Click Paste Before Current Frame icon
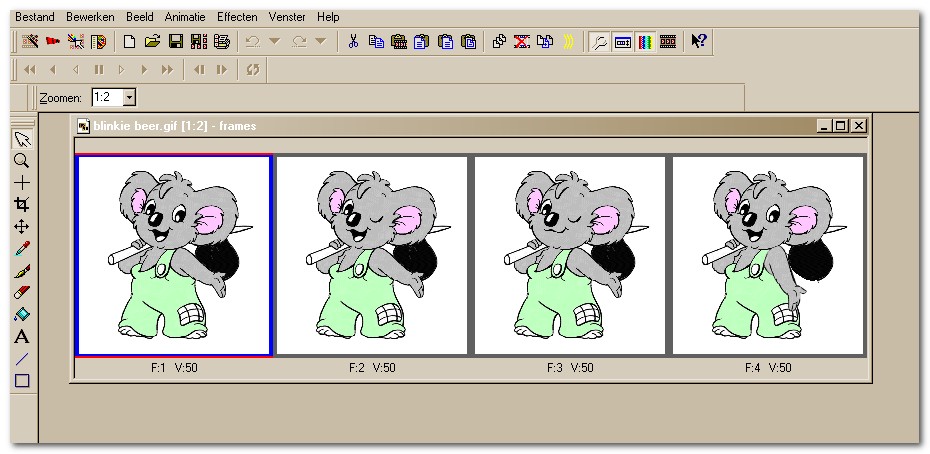Screen dimensions: 930x454 422,42
